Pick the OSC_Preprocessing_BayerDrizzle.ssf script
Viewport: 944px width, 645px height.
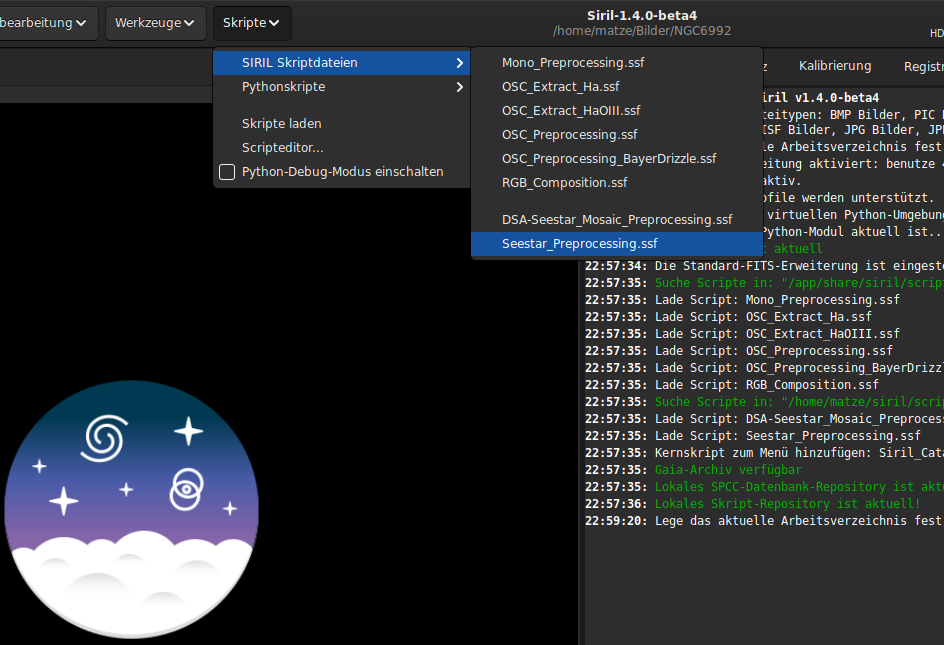(x=609, y=159)
